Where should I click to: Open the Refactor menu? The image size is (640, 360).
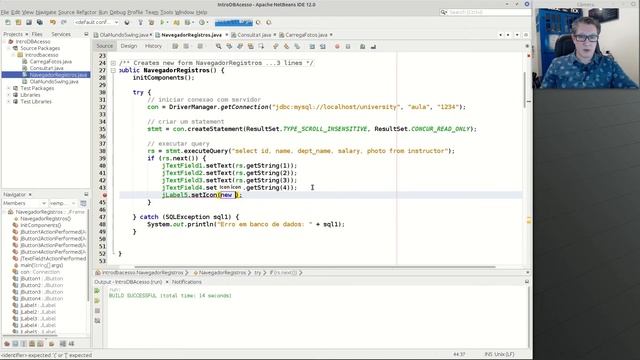pos(87,13)
